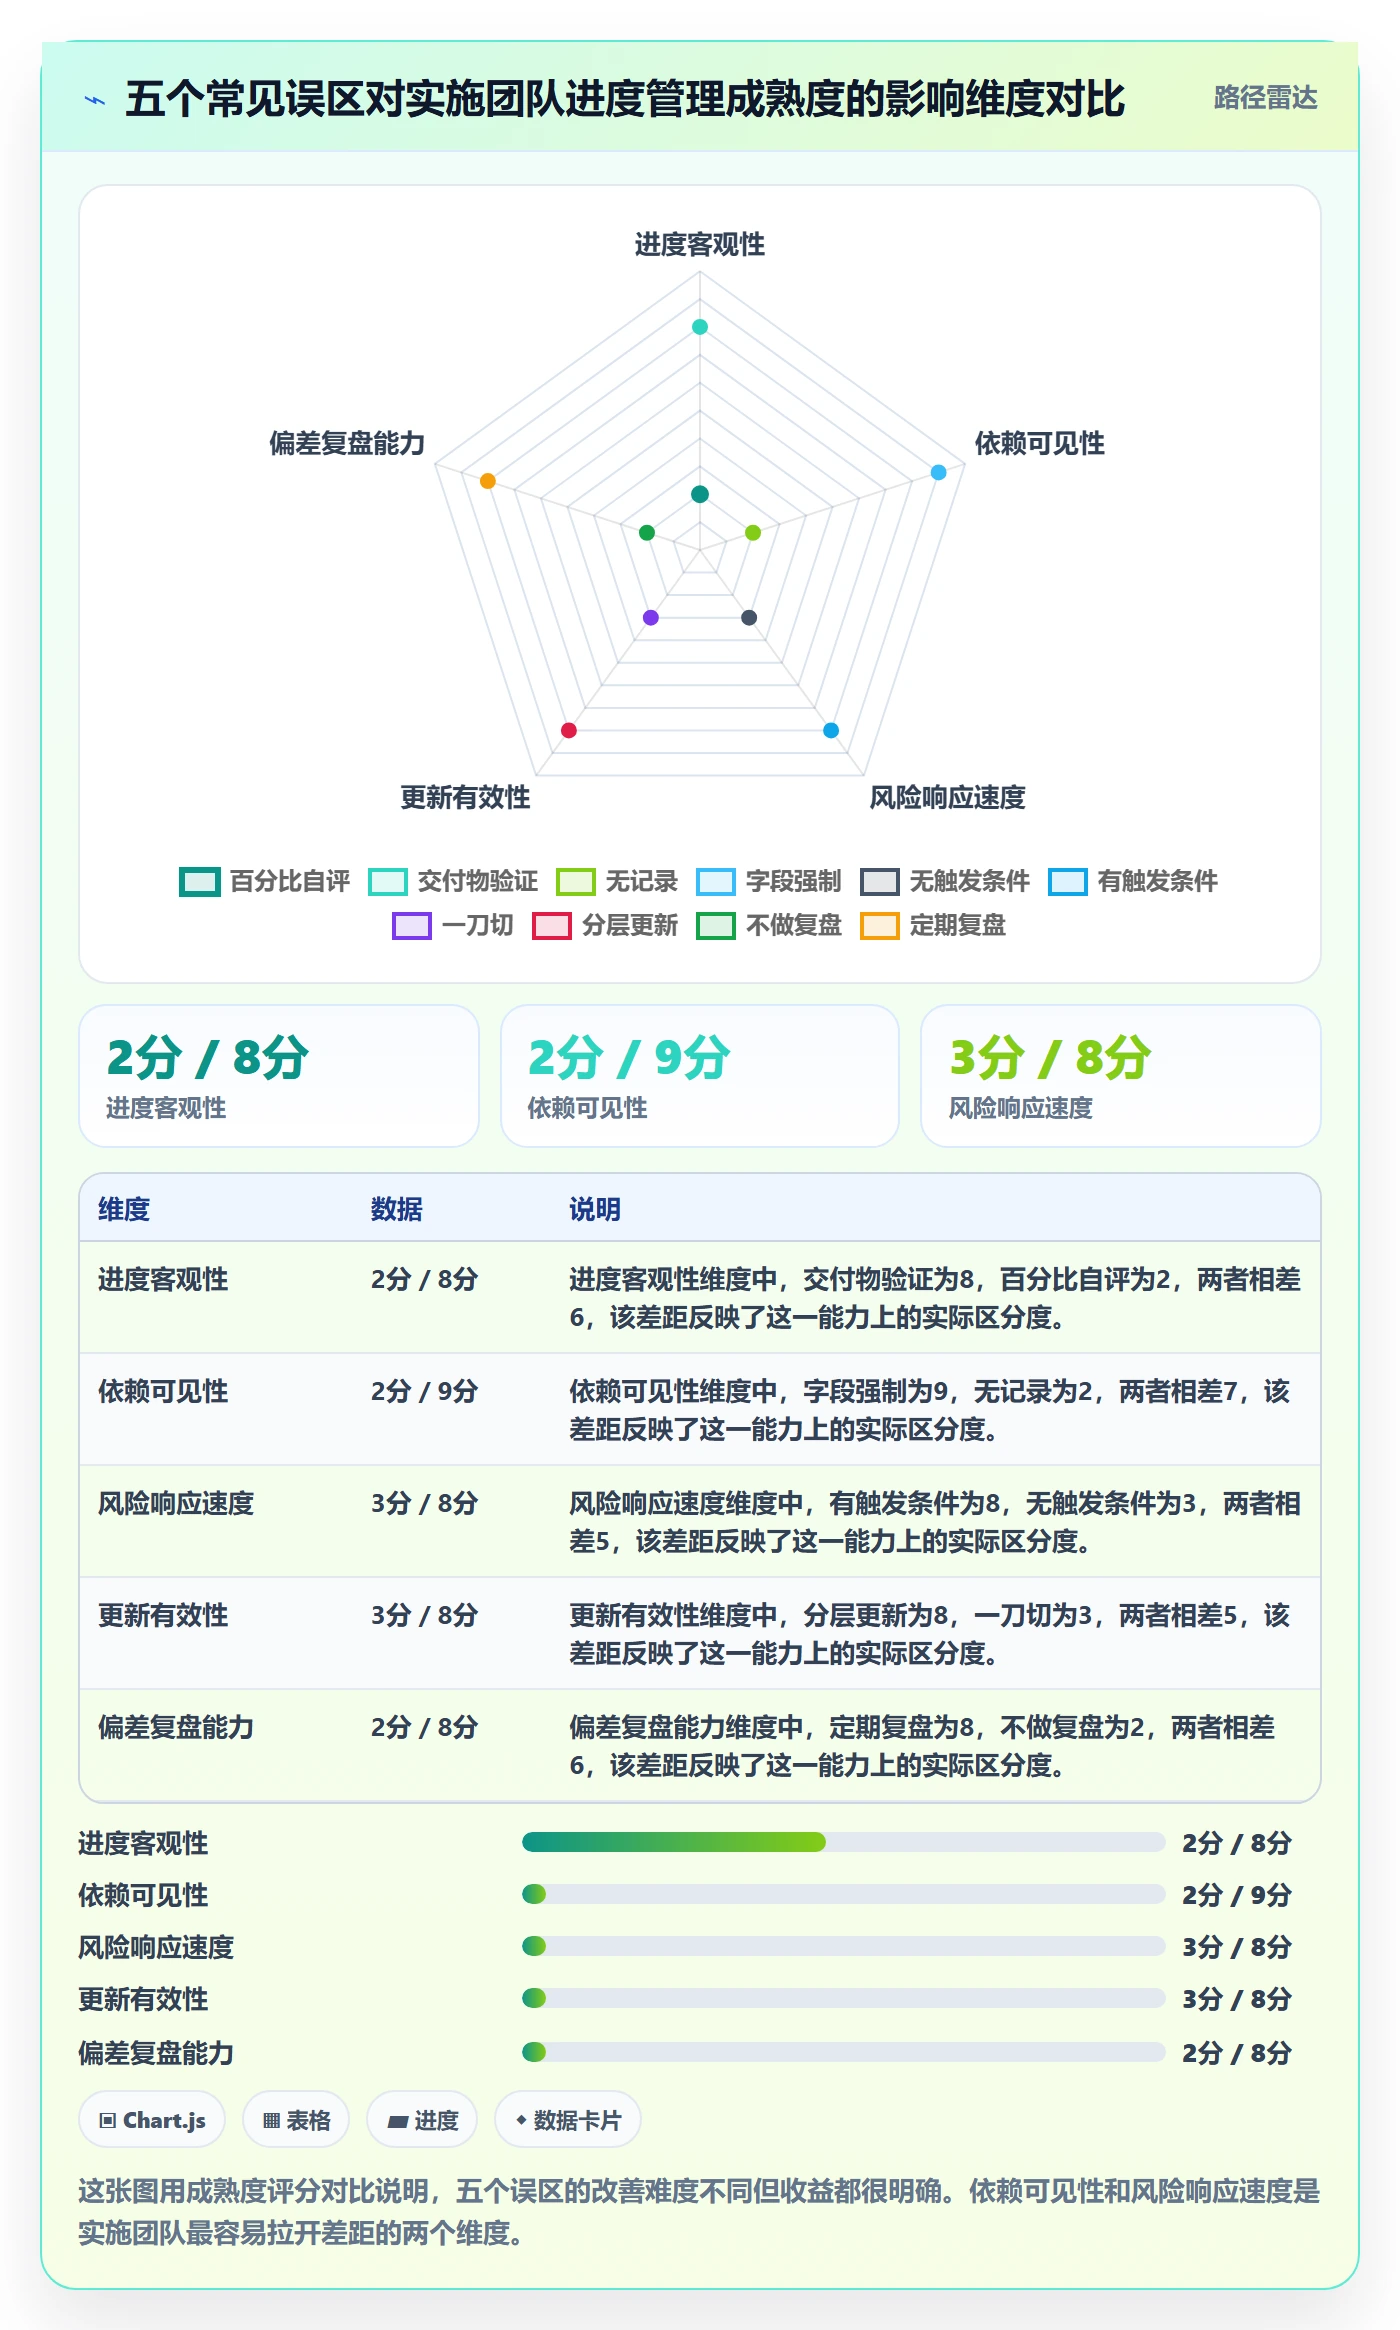Click the 风险响应速度 axis label on the radar
This screenshot has height=2330, width=1400.
[947, 797]
